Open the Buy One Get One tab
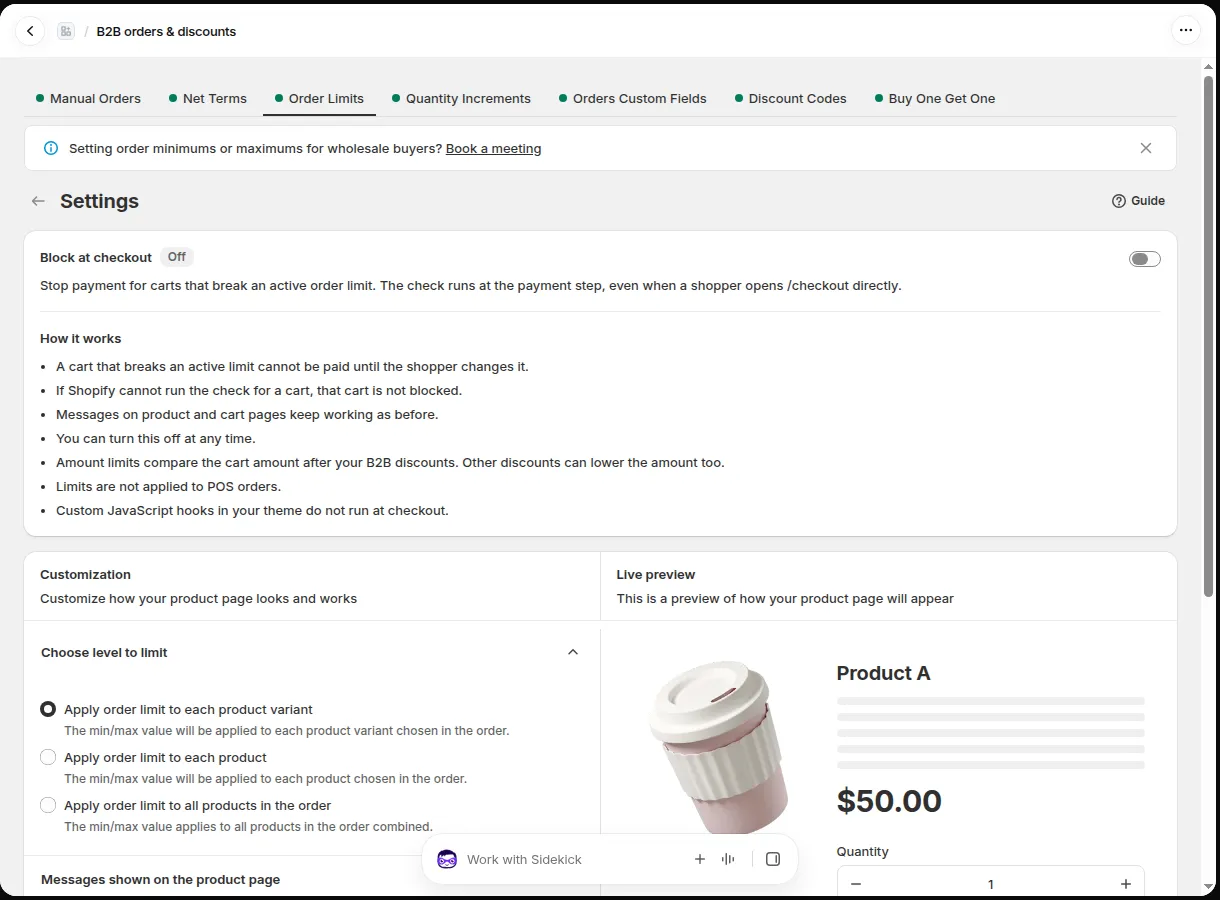Screen dimensions: 1220x900 pos(935,98)
